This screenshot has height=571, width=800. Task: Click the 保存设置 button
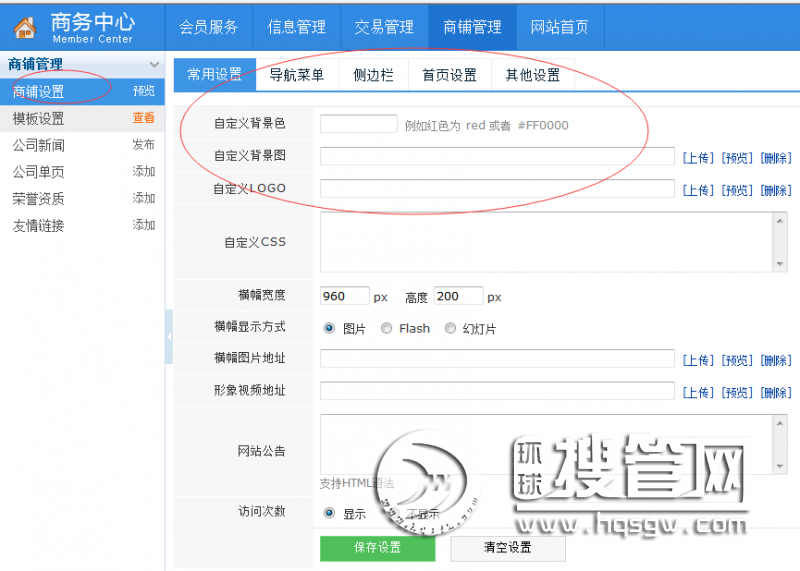click(377, 548)
